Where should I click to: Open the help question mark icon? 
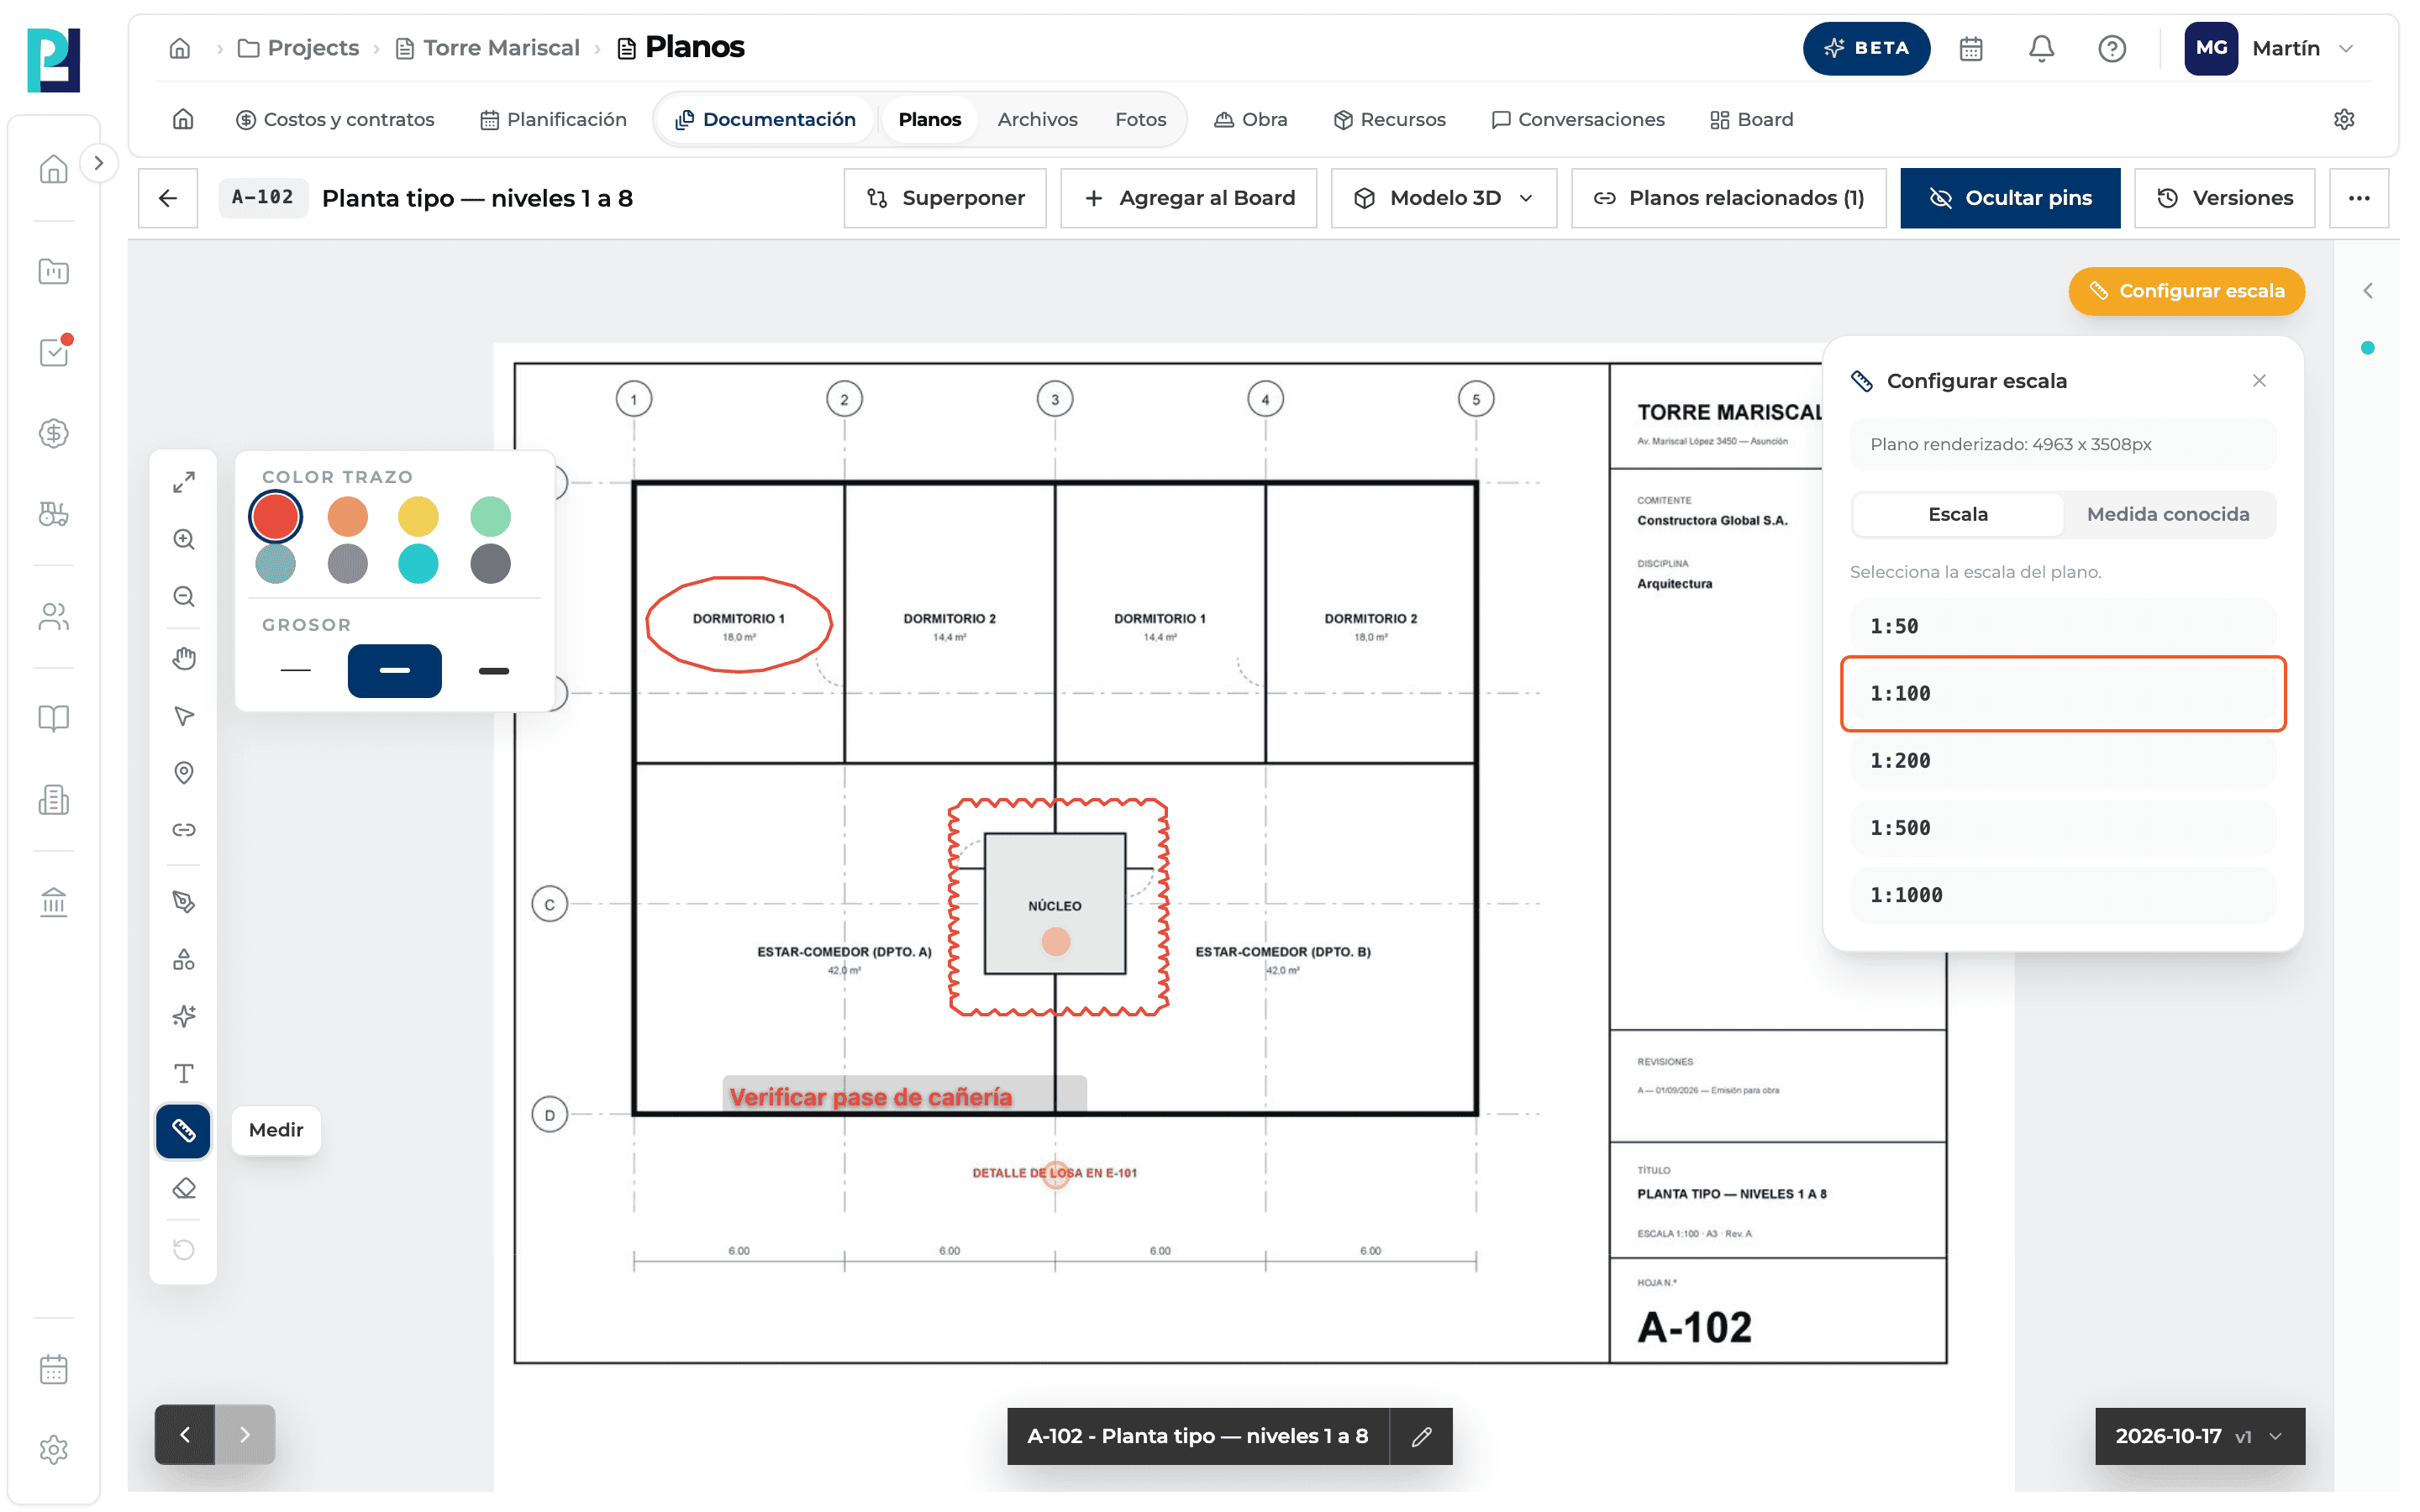pyautogui.click(x=2111, y=48)
